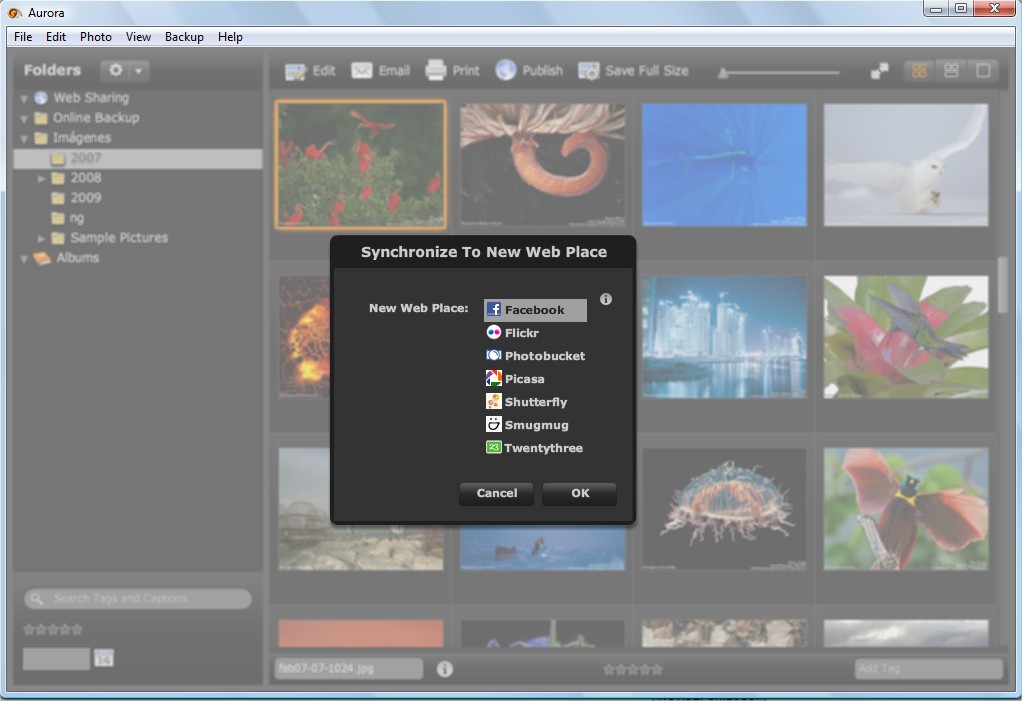Expand the 2008 folder
Image resolution: width=1022 pixels, height=701 pixels.
(41, 179)
